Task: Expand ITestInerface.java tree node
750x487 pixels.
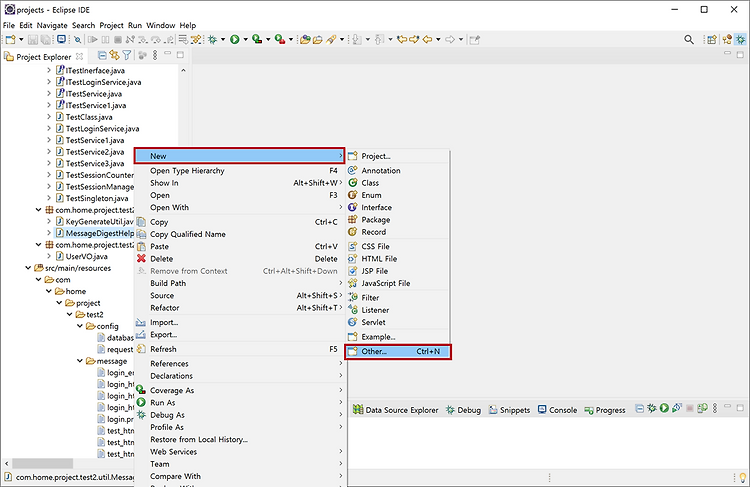Action: pos(49,70)
